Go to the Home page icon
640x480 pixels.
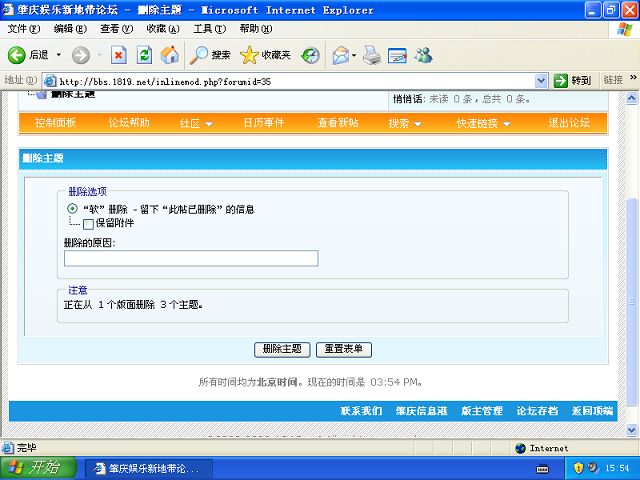pos(170,55)
